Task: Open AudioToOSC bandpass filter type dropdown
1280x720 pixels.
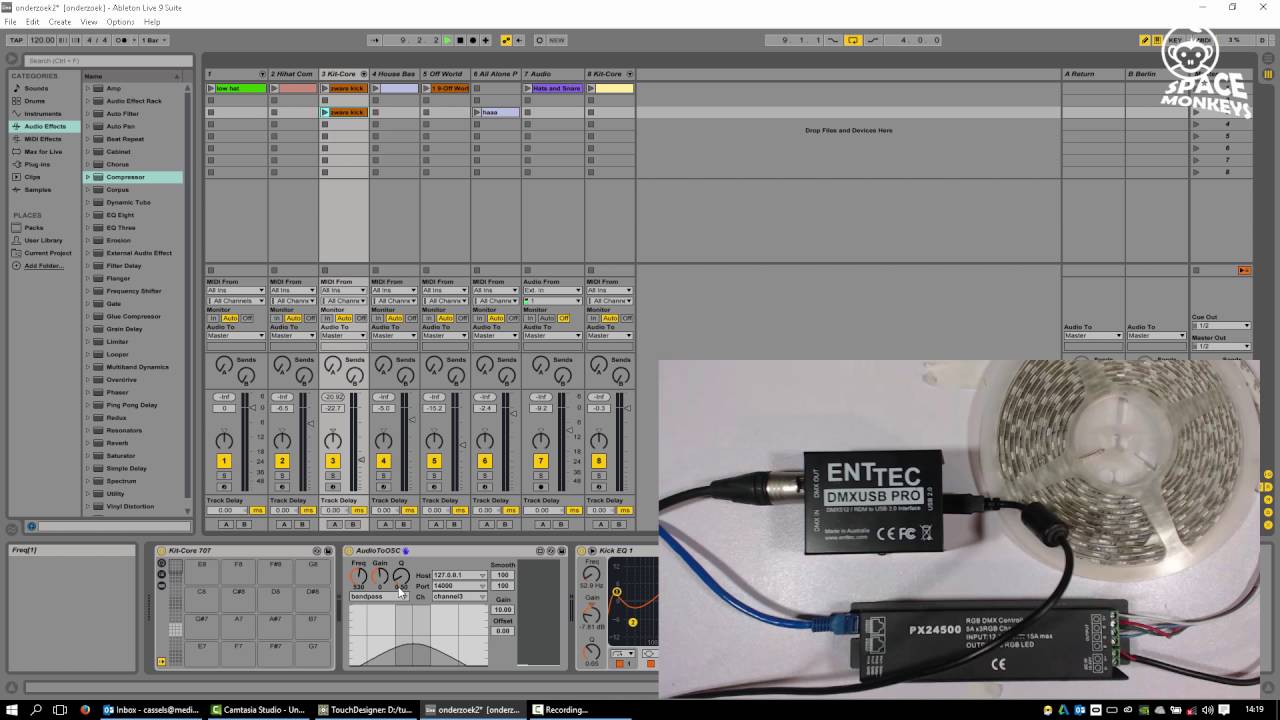Action: [378, 596]
